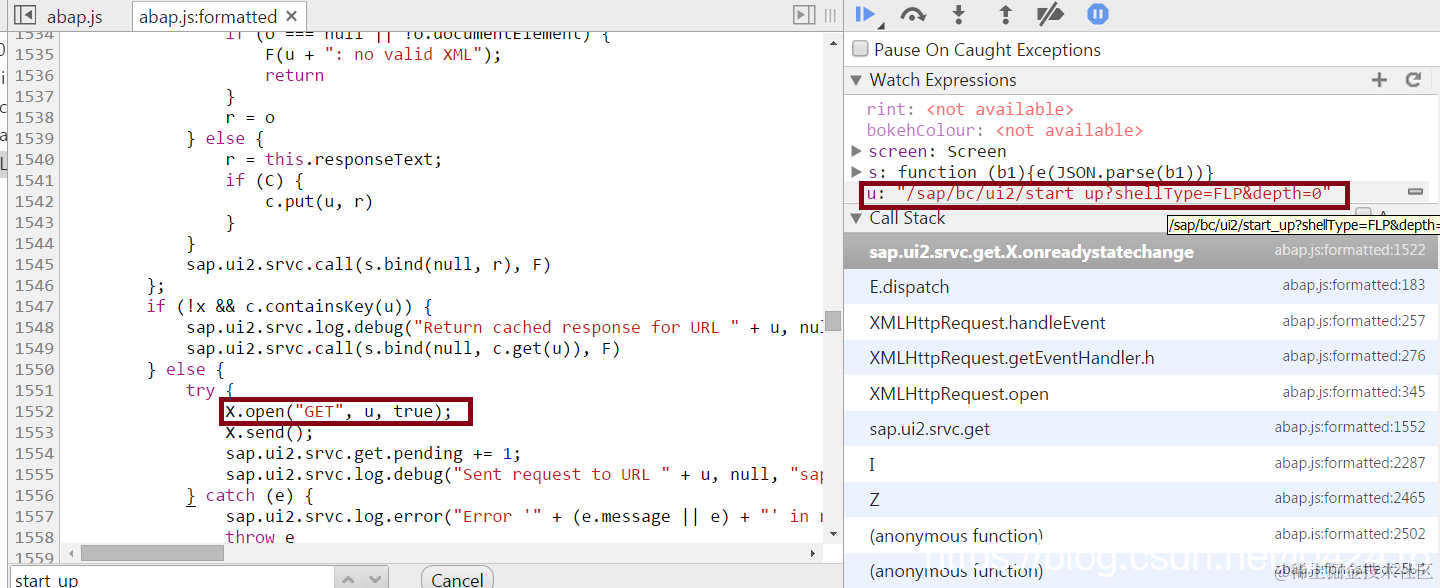1440x588 pixels.
Task: Remove the u watch expression
Action: [x=1415, y=191]
